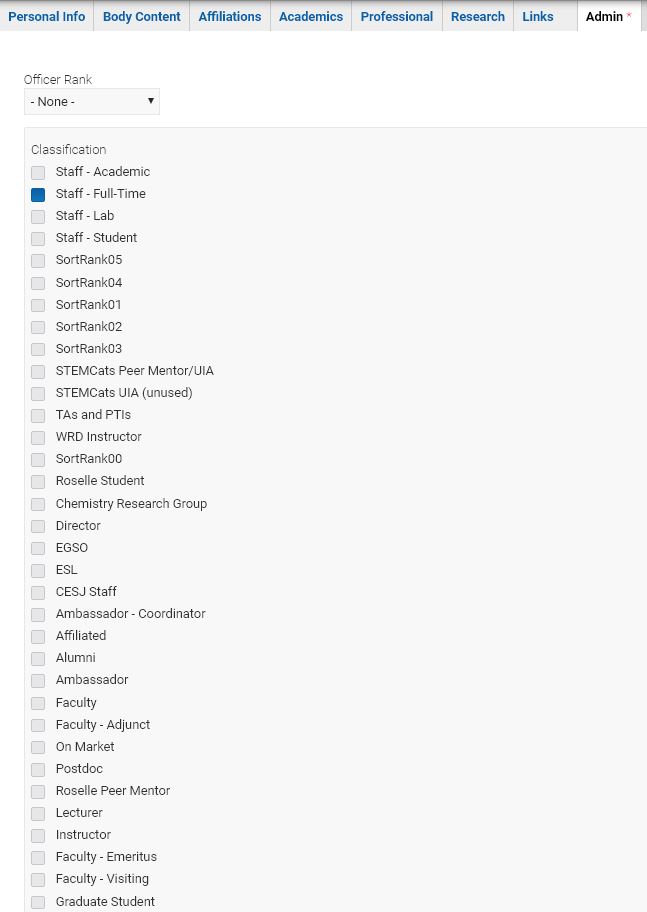Go to the Affiliations tab
The height and width of the screenshot is (912, 647).
(230, 16)
